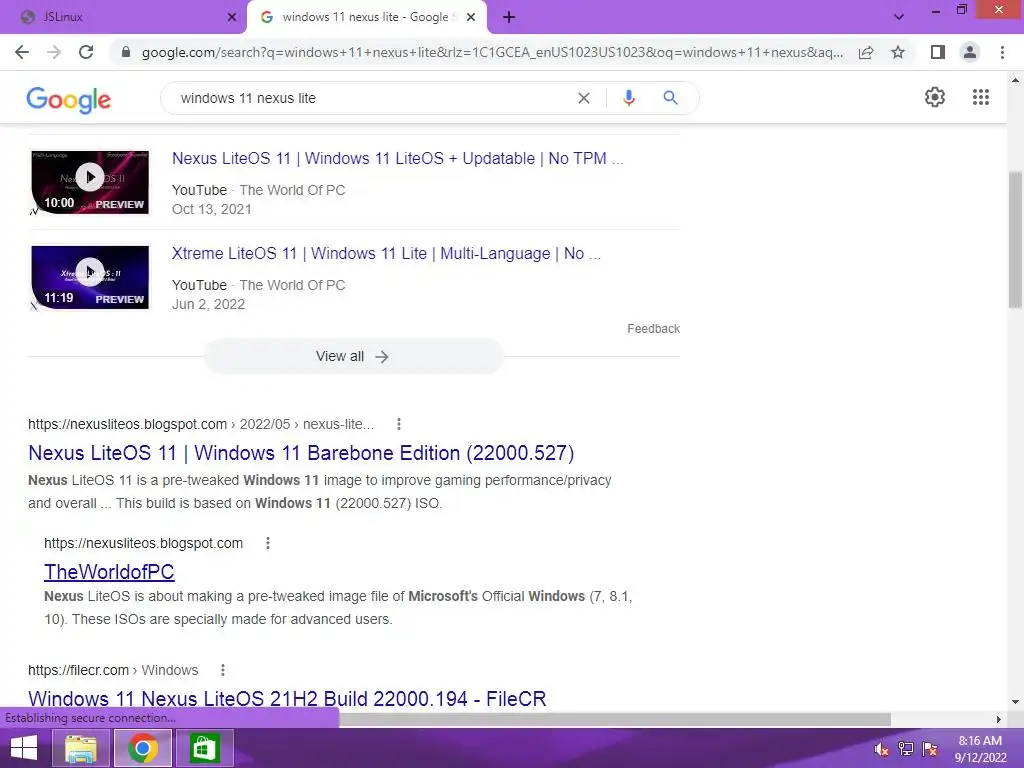Open options for nexusliteos 2022/05 result
Screen dimensions: 1024x768
coord(399,424)
